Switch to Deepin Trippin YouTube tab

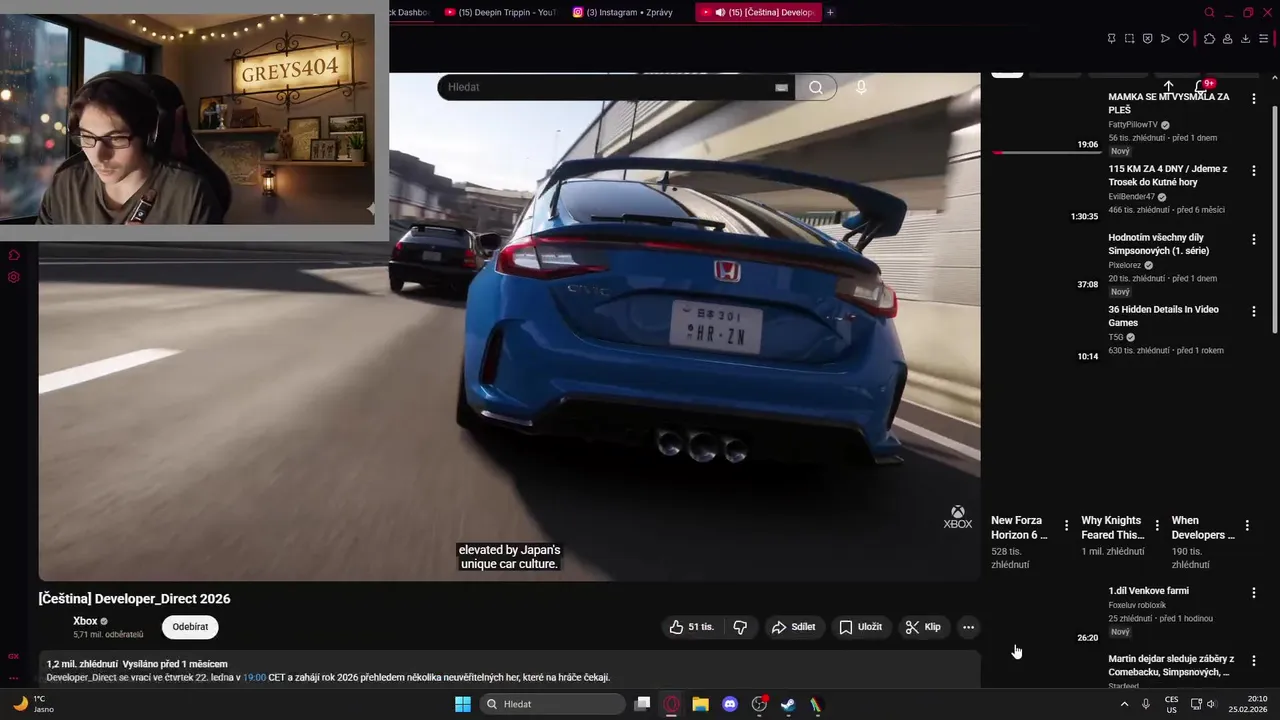tap(499, 12)
